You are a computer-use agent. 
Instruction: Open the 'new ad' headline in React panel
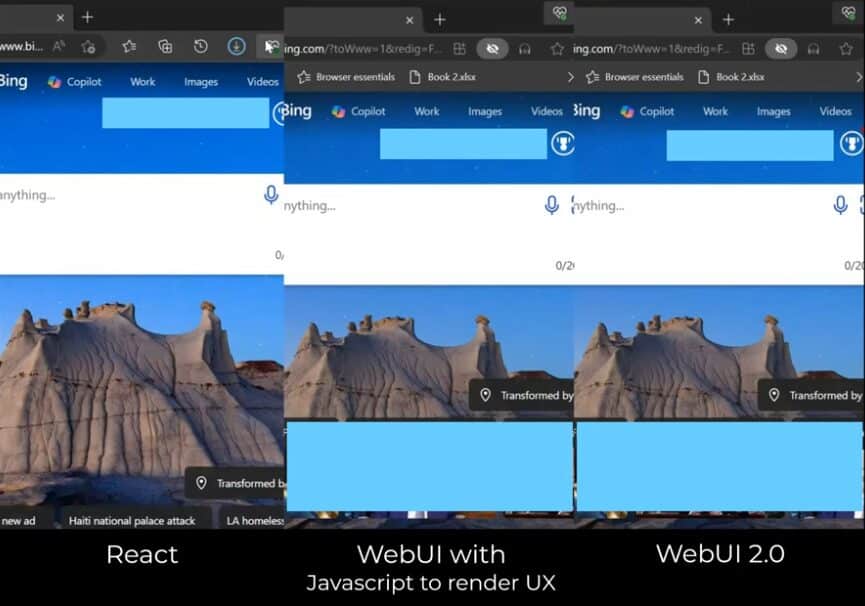click(x=19, y=521)
